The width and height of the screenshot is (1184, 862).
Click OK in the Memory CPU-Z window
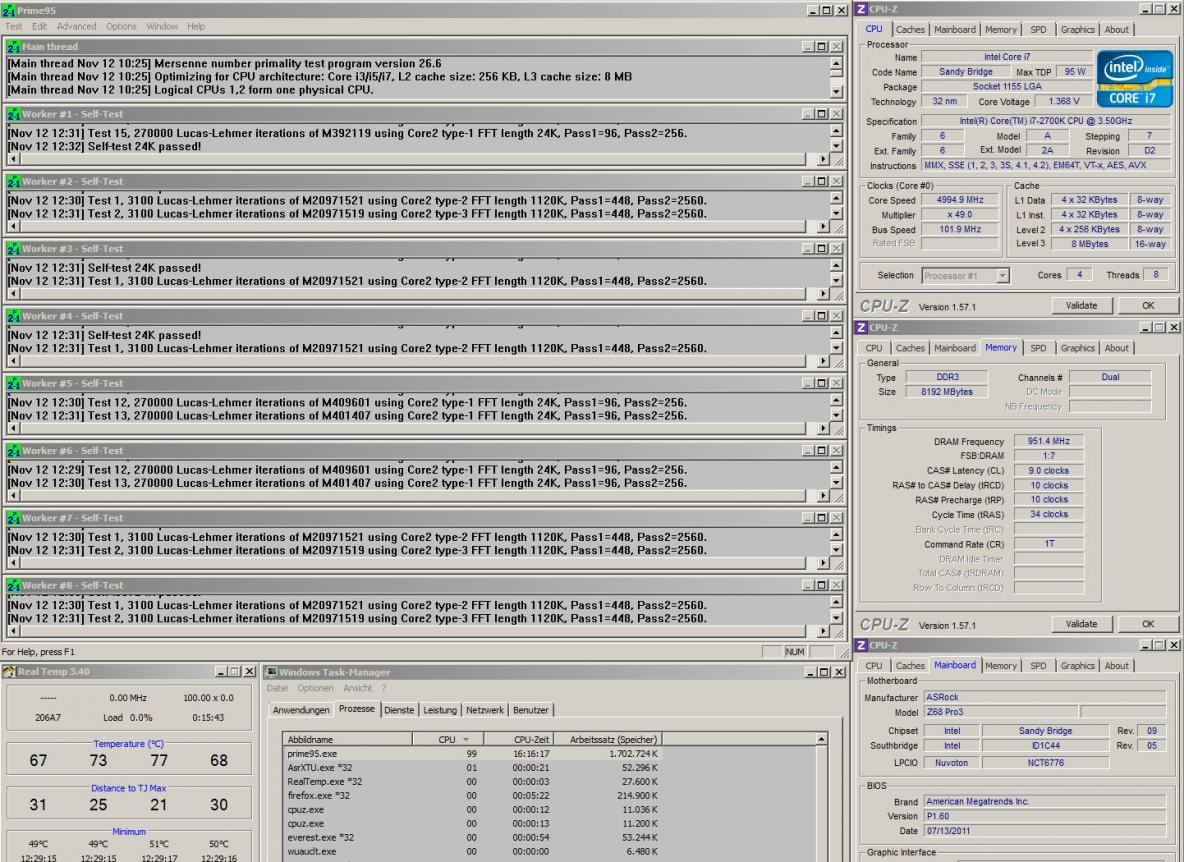[1148, 624]
